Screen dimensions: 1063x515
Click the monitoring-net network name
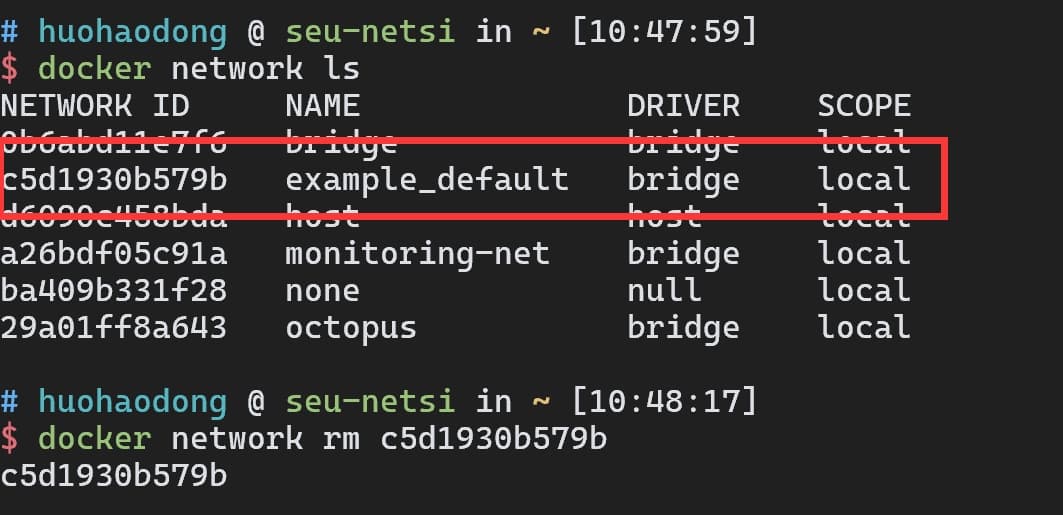tap(417, 254)
